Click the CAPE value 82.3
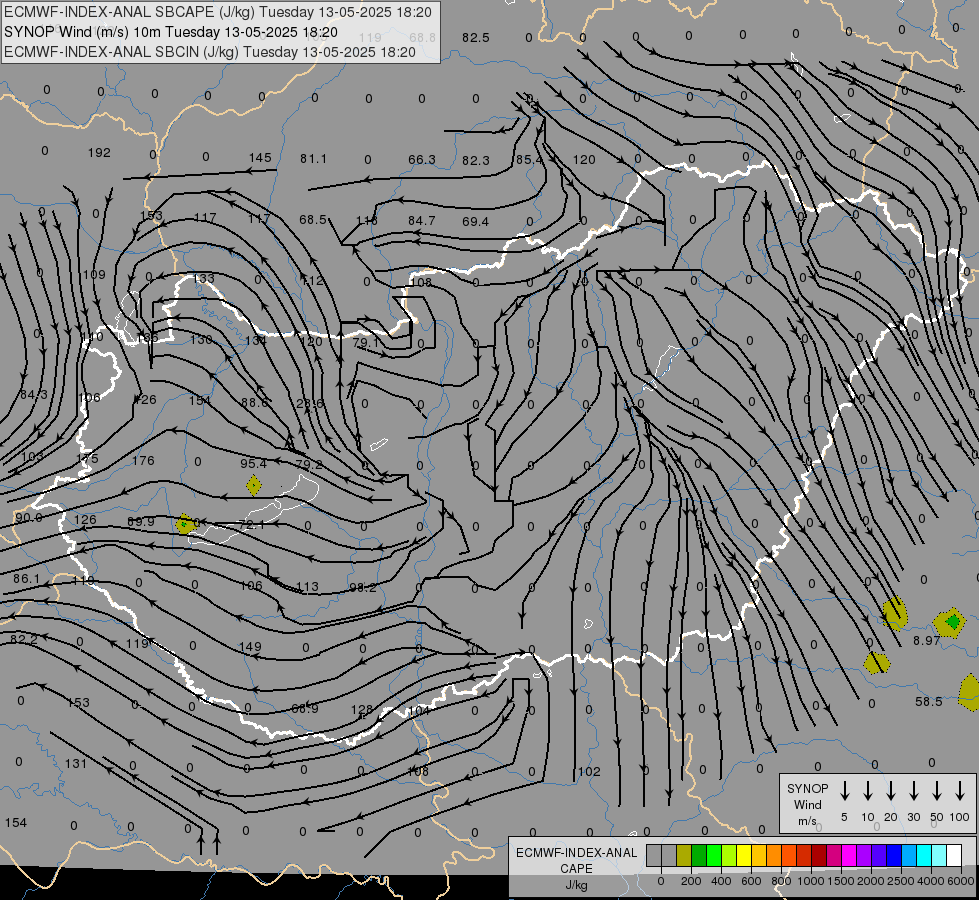979x900 pixels. click(x=476, y=161)
